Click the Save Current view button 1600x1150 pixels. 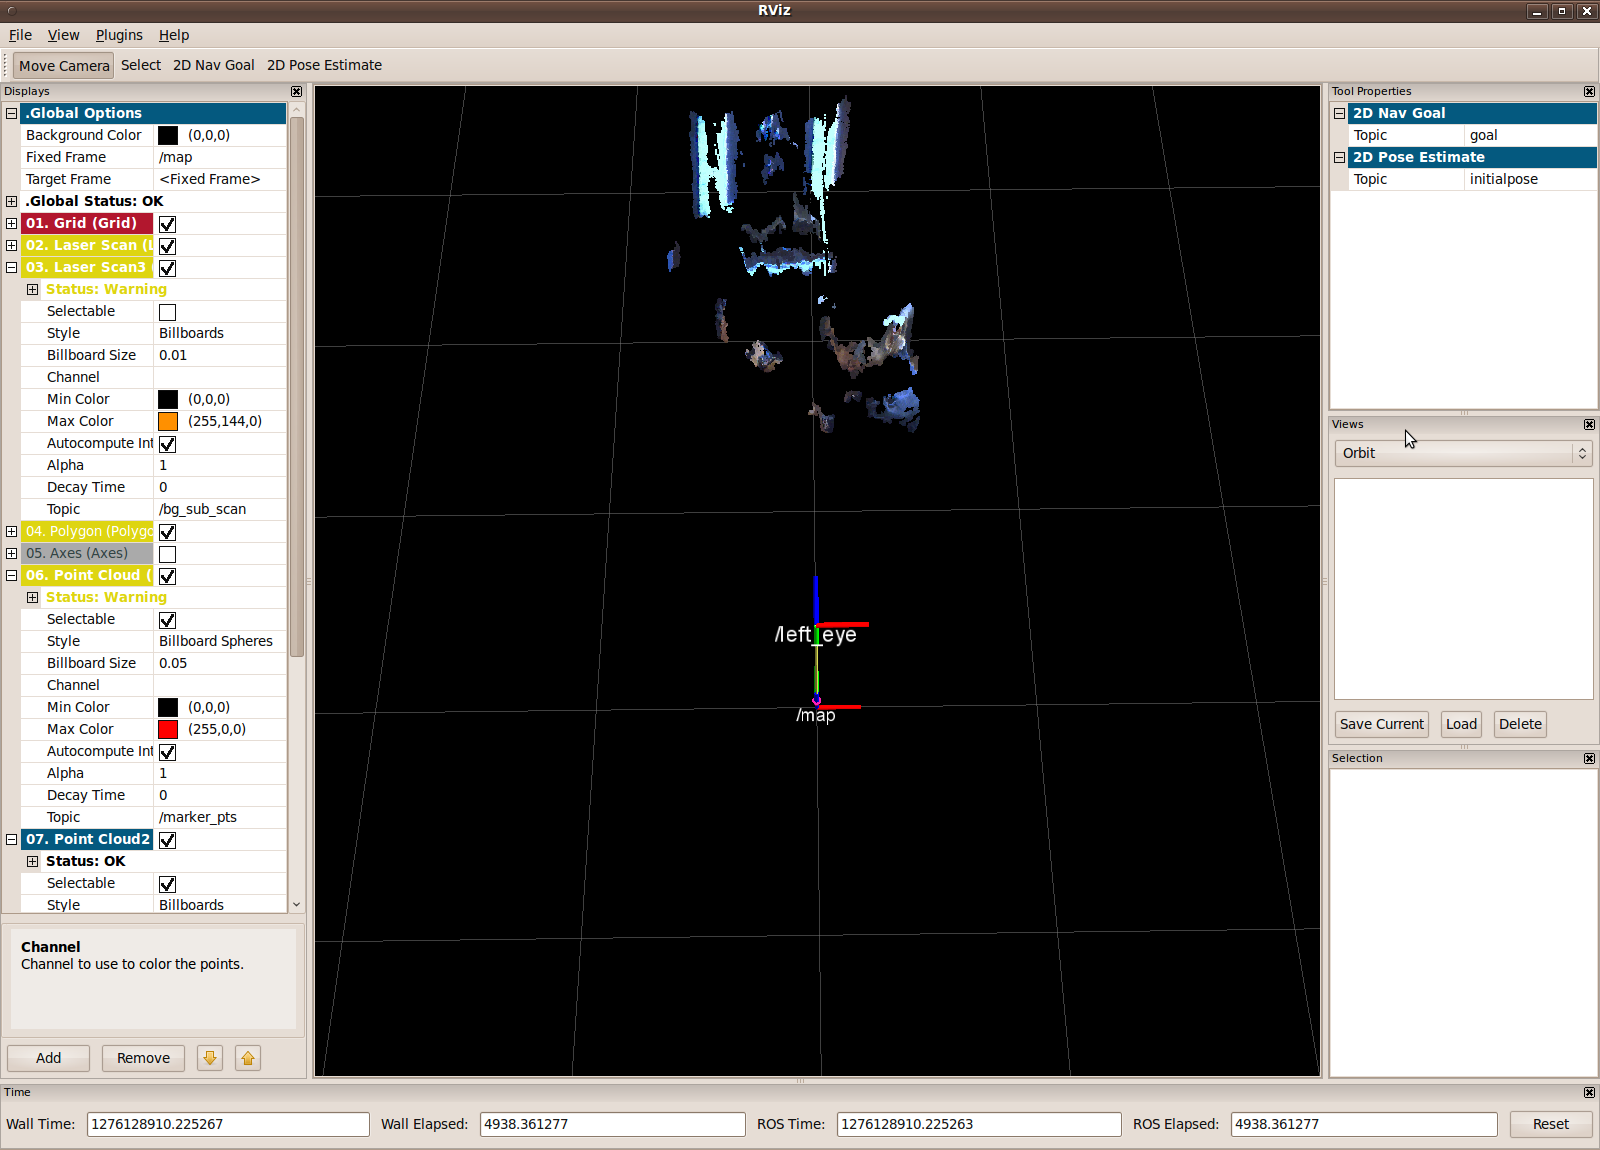click(1382, 724)
